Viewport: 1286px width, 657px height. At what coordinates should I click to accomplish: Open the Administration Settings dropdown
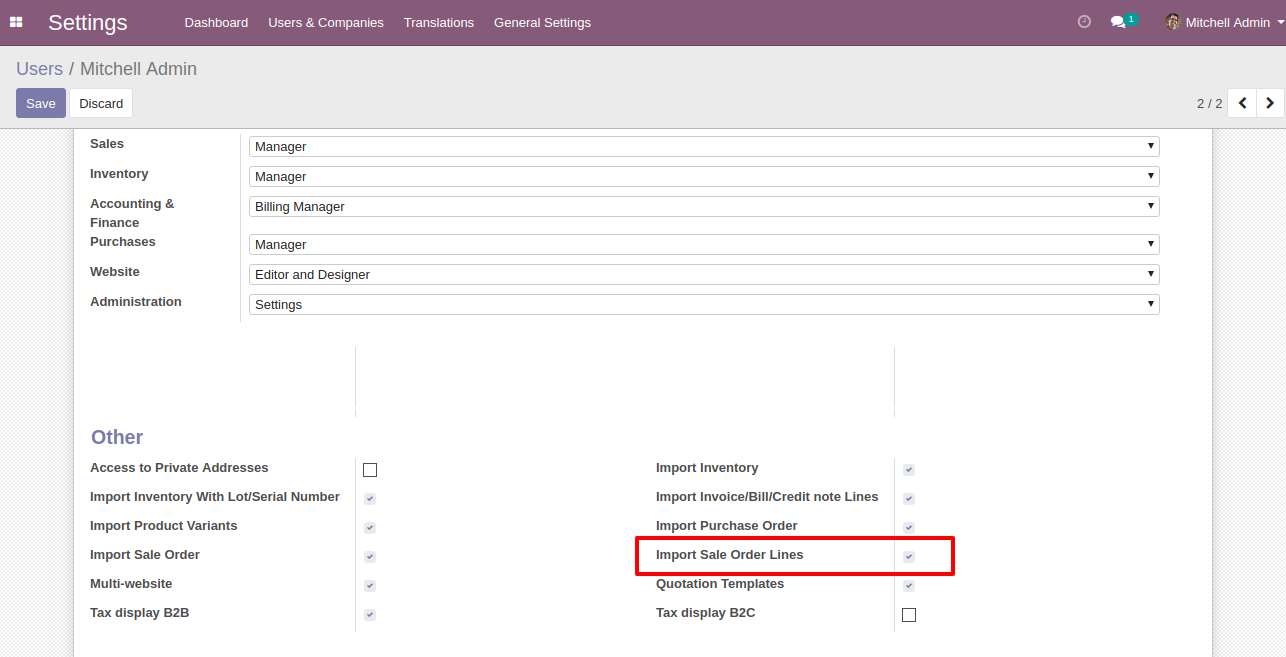pos(703,305)
